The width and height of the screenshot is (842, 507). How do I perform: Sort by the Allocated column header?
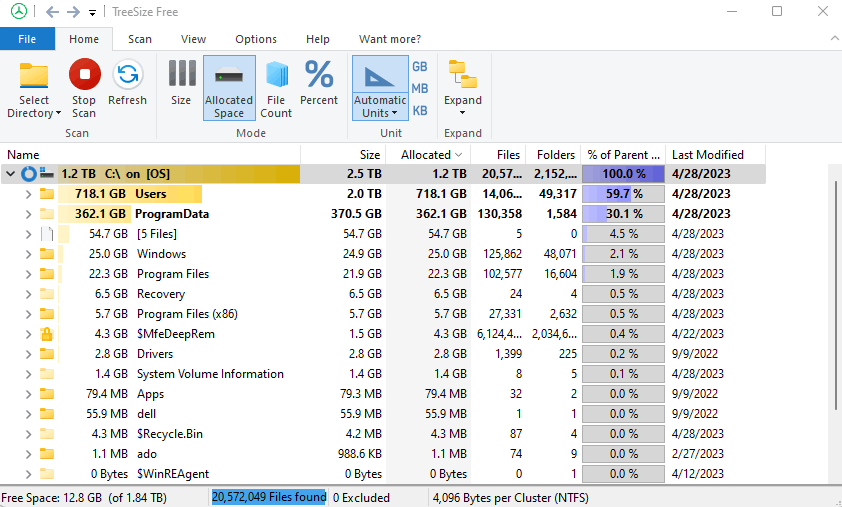click(428, 155)
